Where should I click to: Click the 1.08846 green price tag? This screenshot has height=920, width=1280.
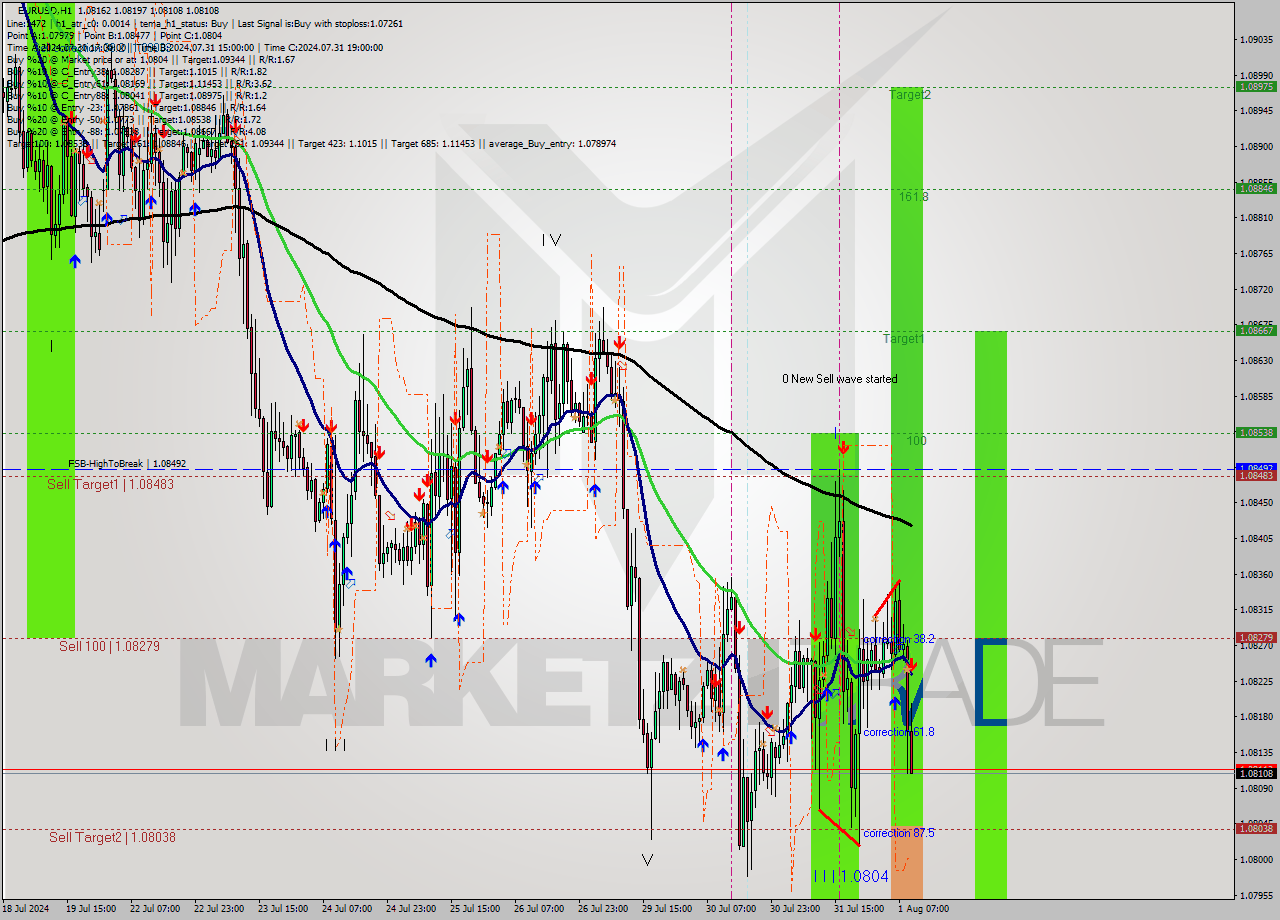[1256, 188]
